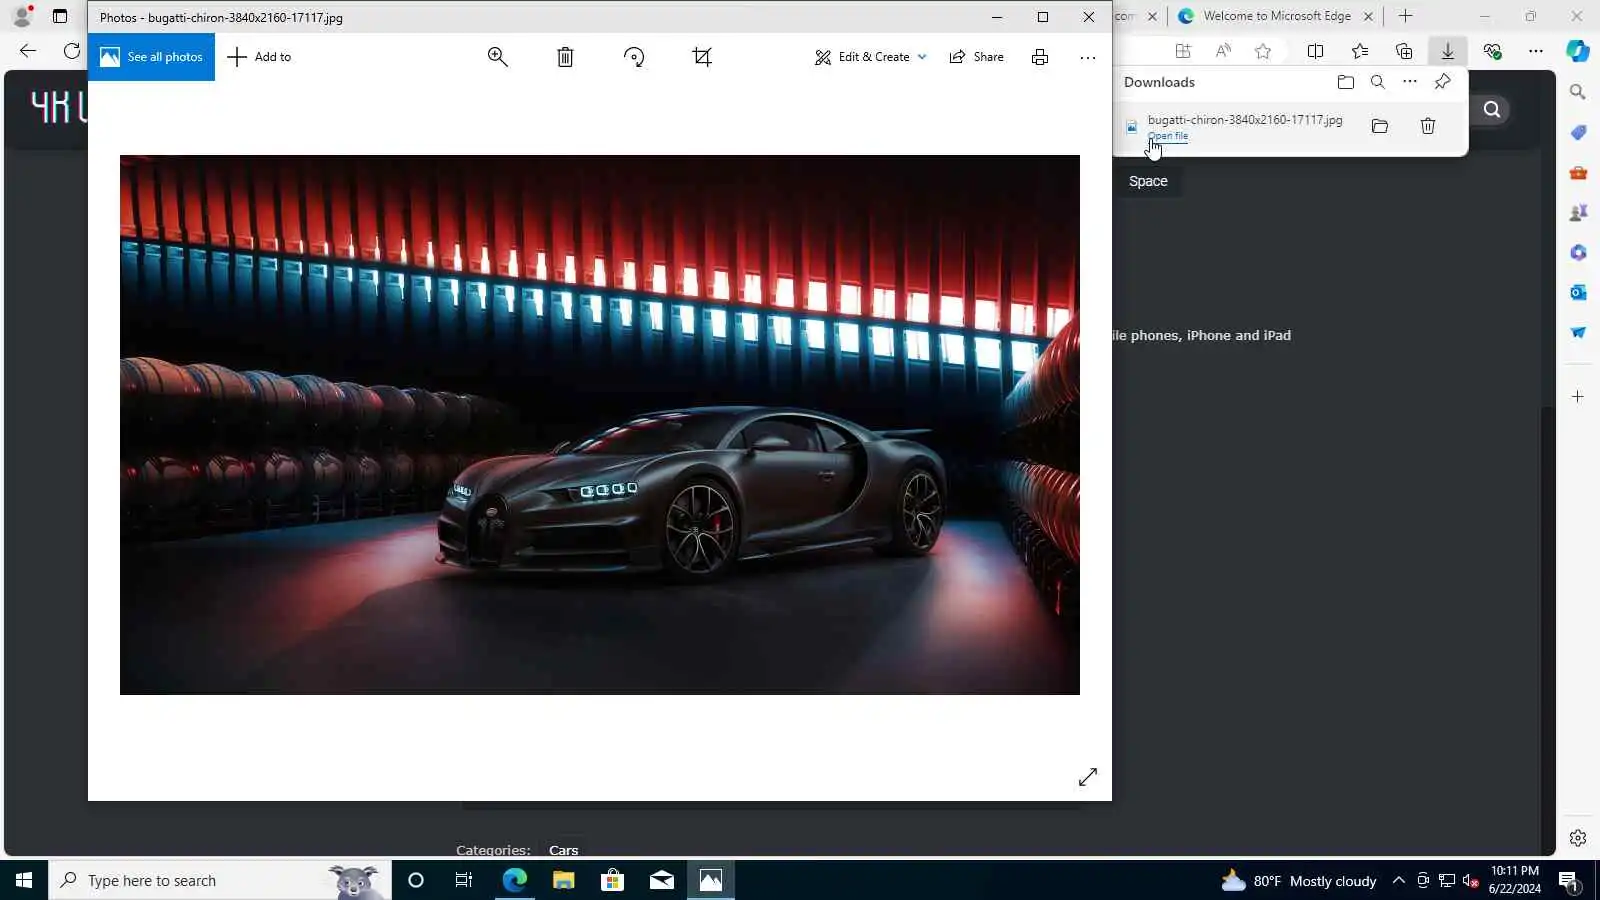
Task: Open the Windows Start menu
Action: click(24, 880)
